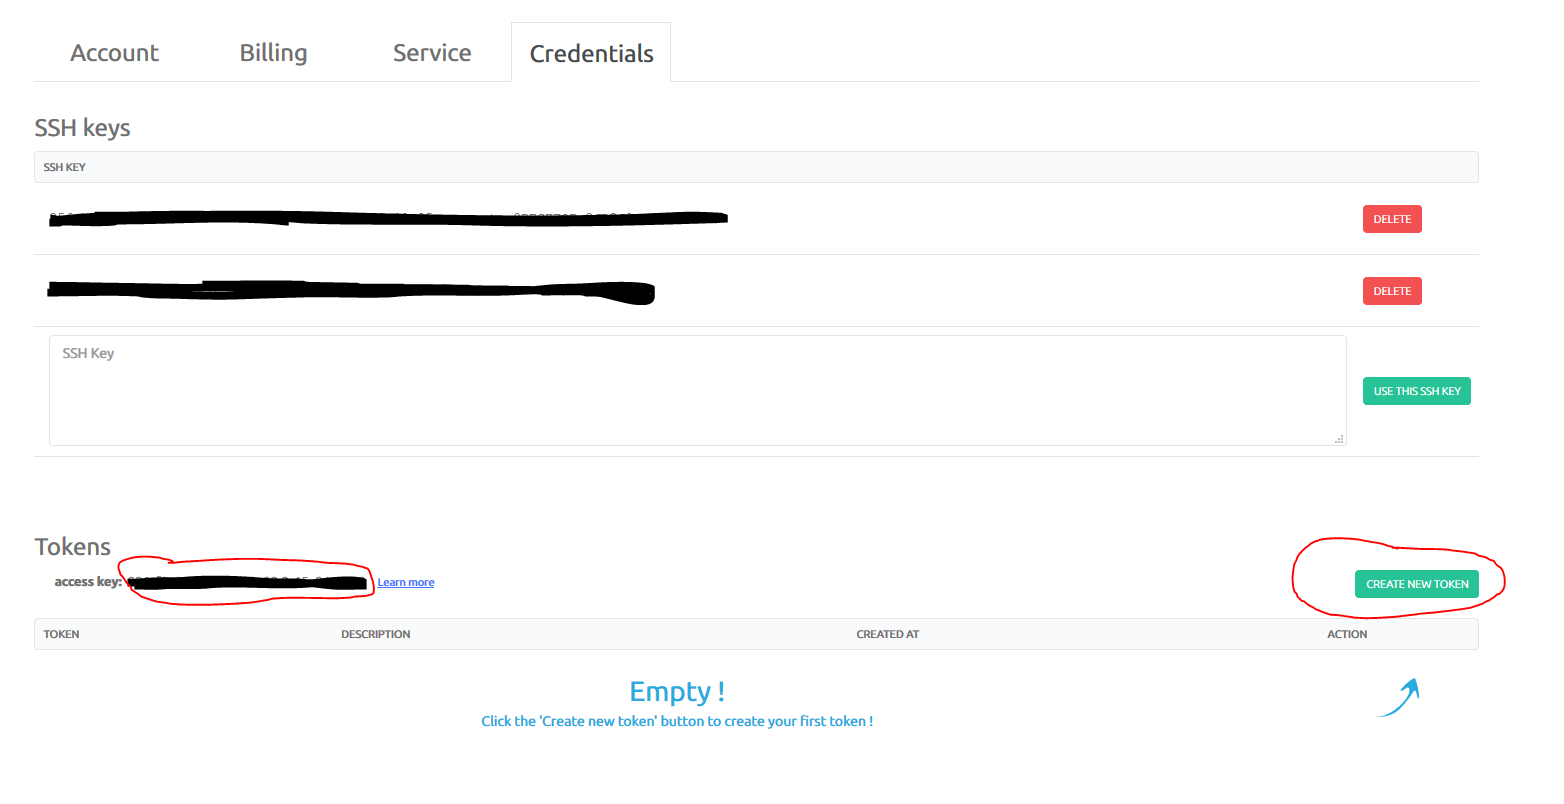Click Create New Token button
The image size is (1564, 804).
pos(1416,584)
